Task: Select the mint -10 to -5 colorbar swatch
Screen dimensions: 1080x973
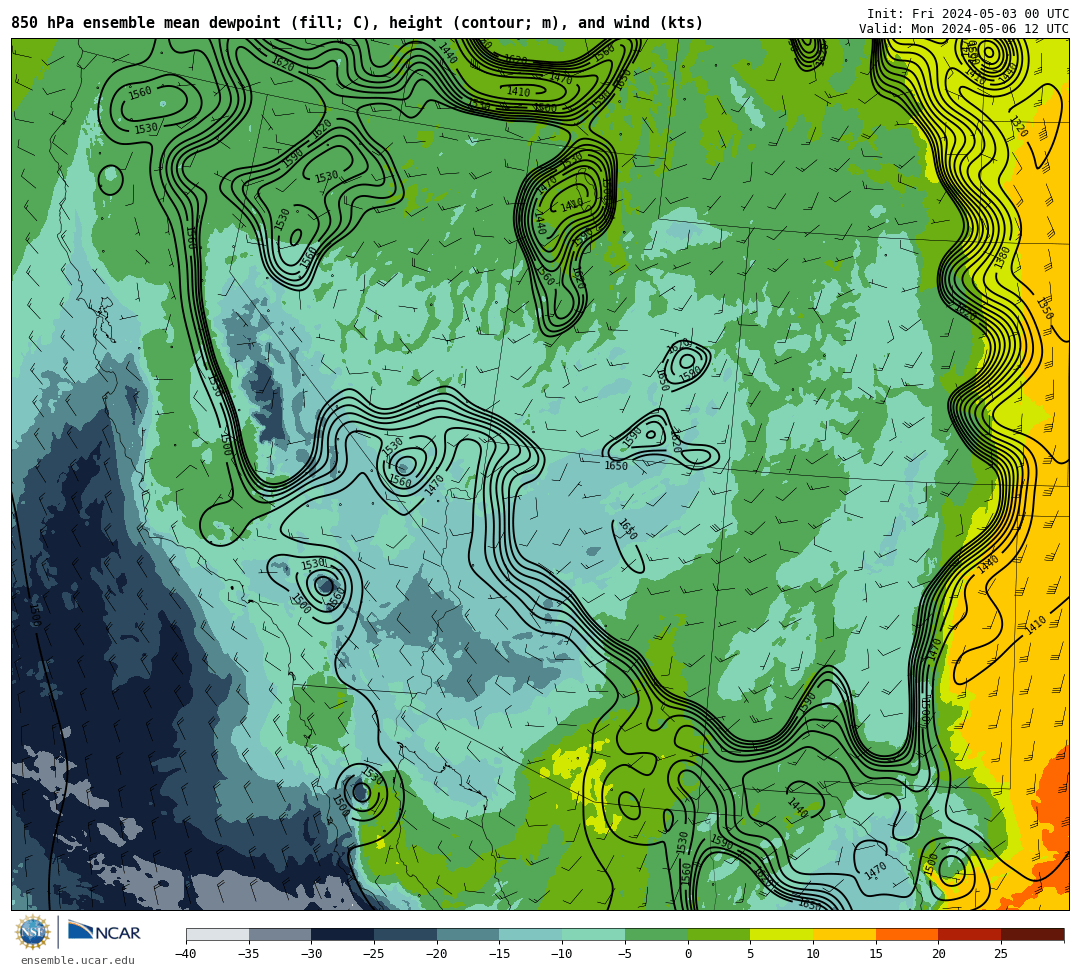Action: click(x=594, y=934)
